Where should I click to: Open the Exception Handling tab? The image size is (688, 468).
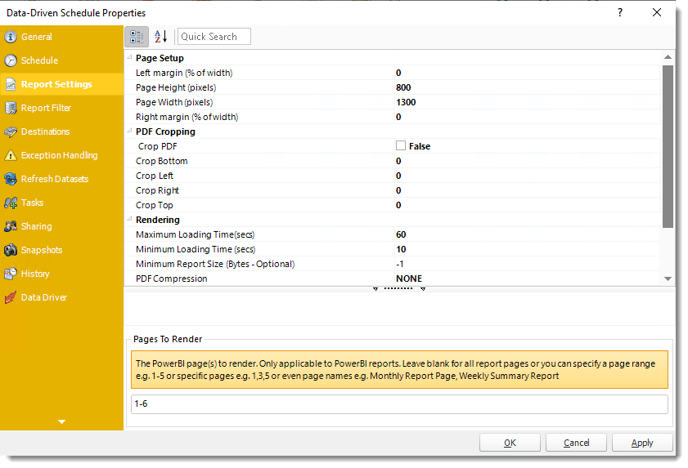click(62, 155)
